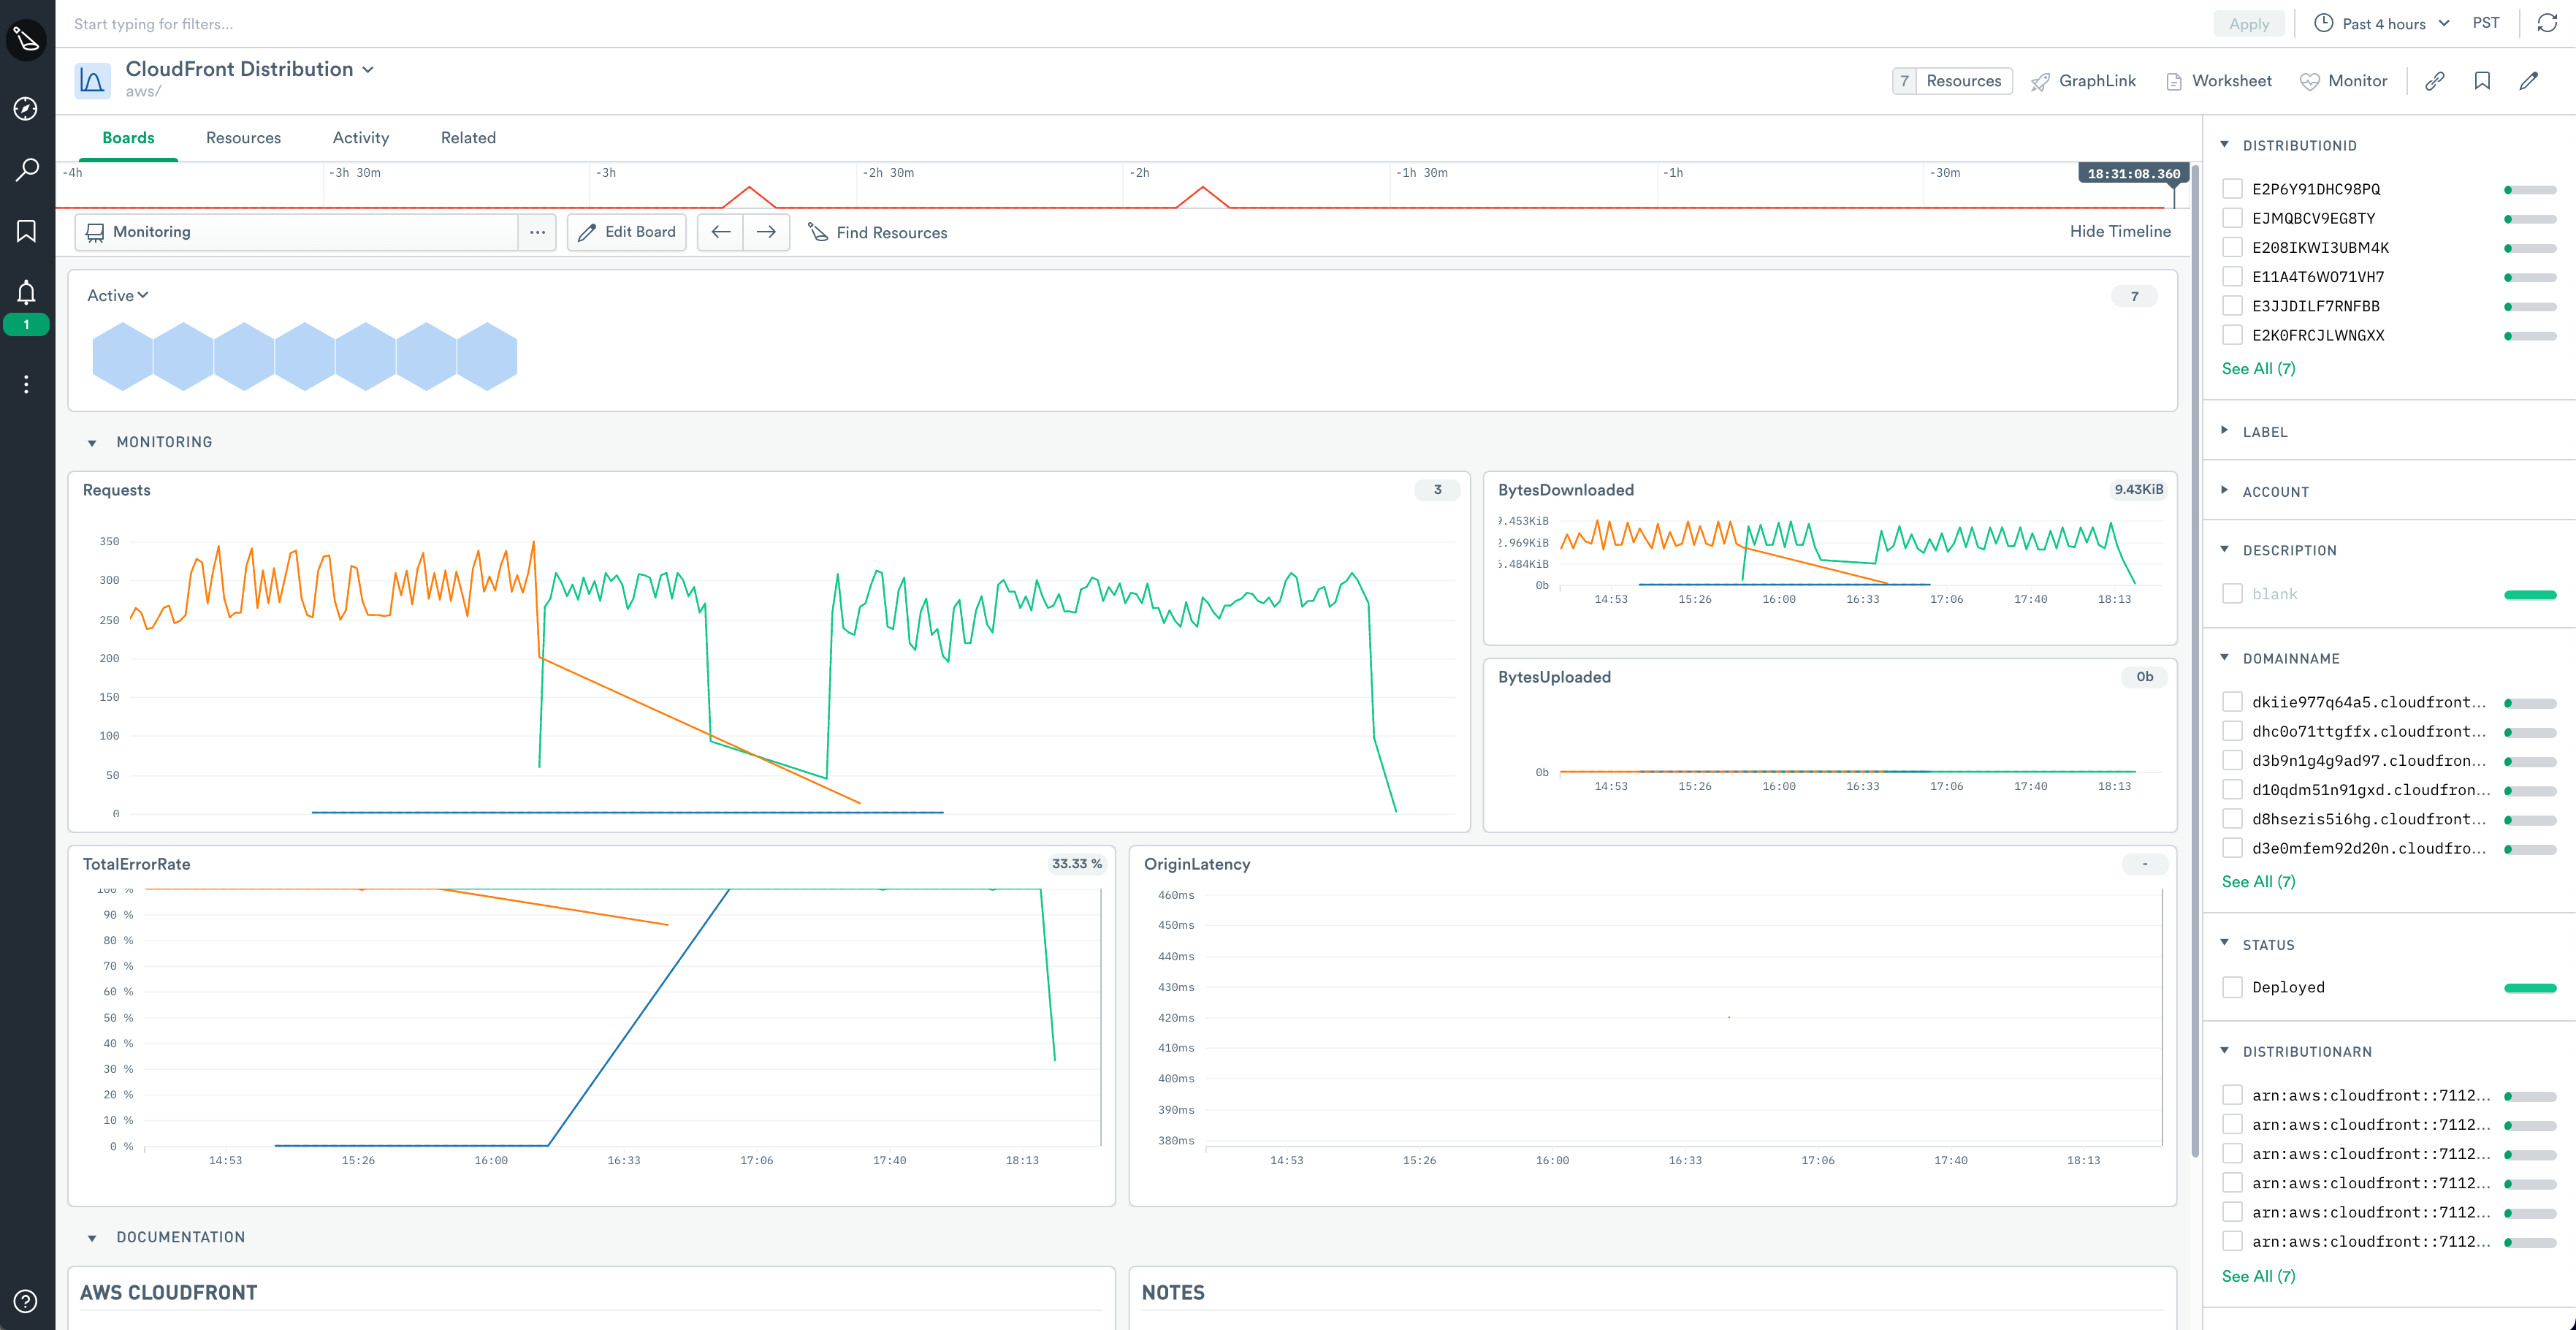Click the main board vertical scrollbar
Viewport: 2576px width, 1330px height.
2194,660
